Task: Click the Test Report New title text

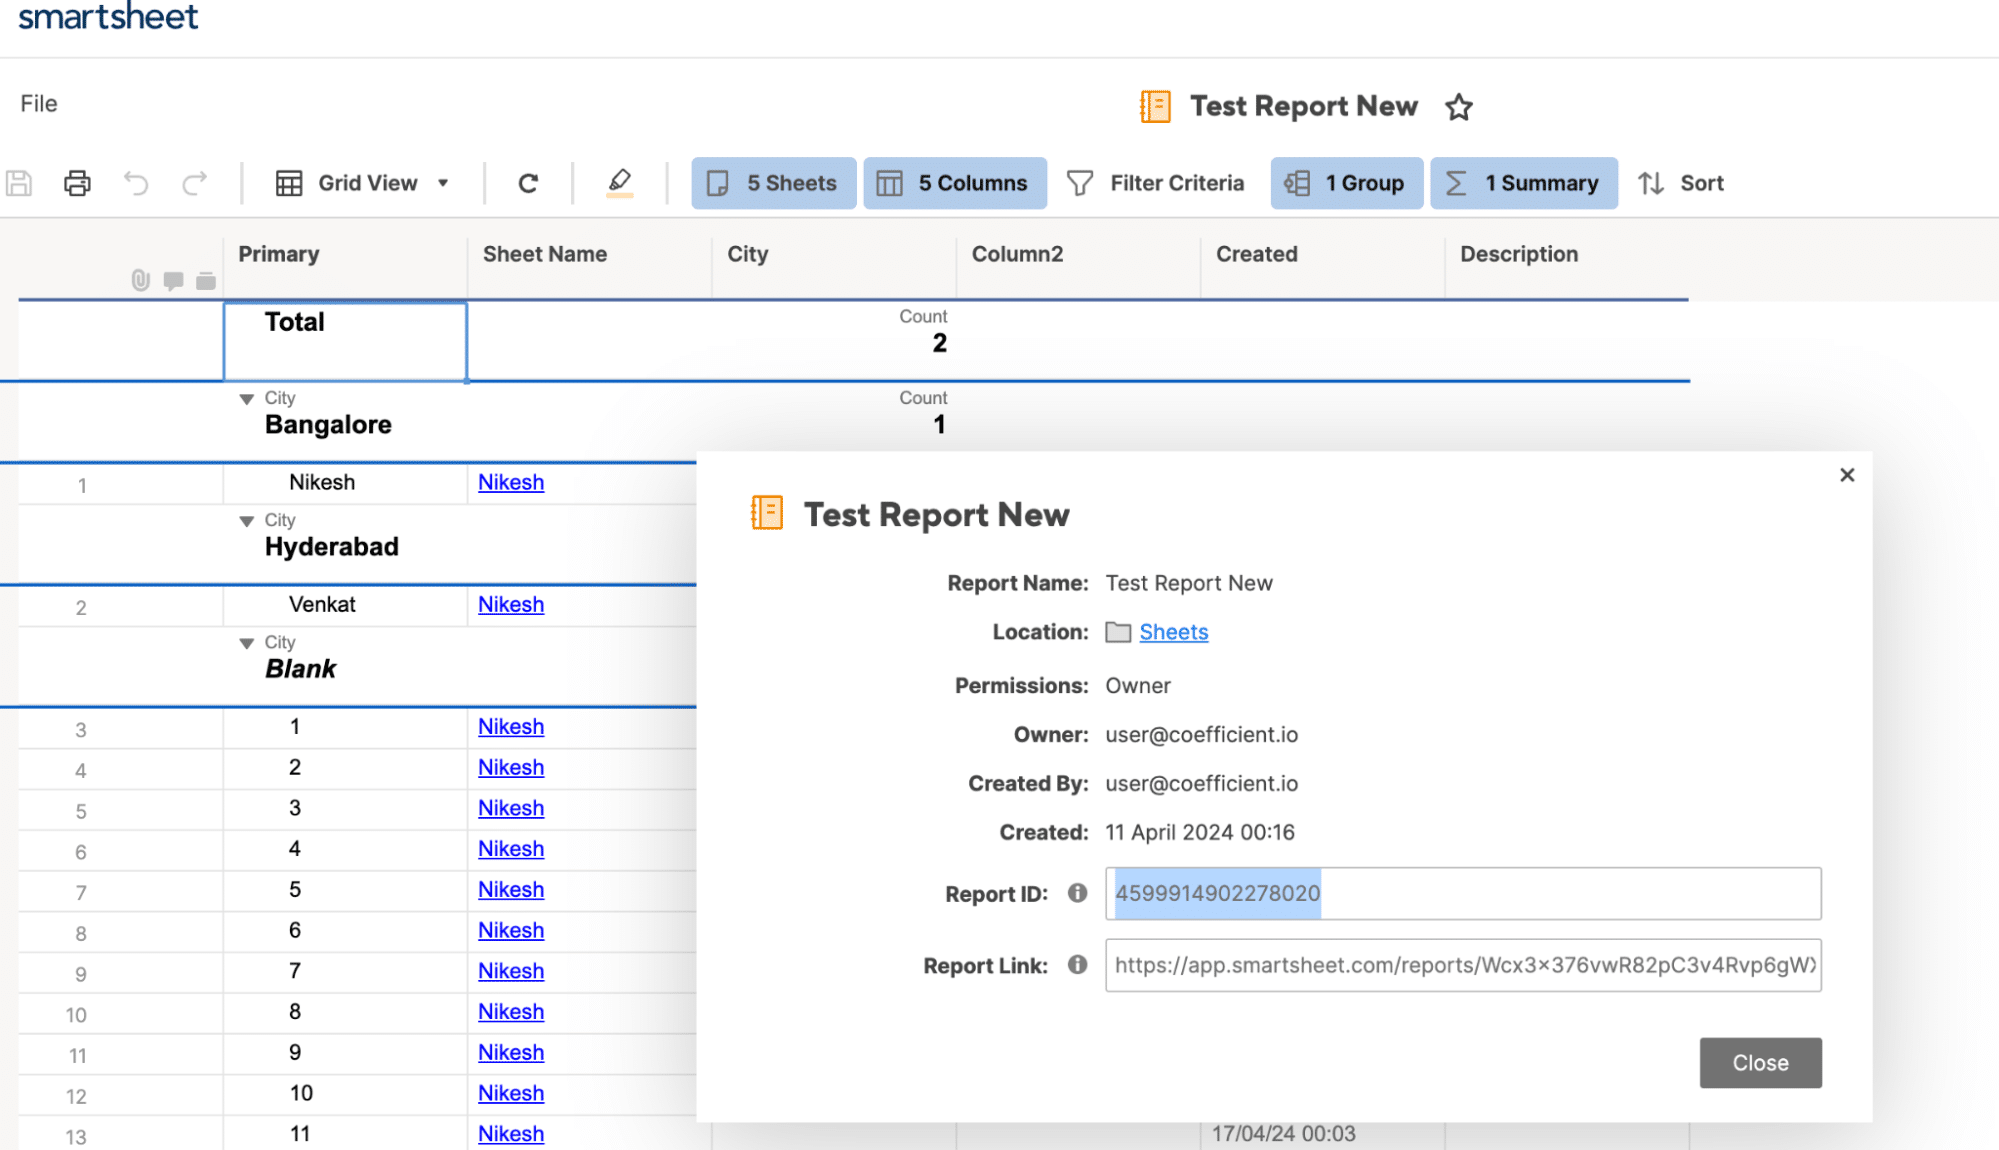Action: click(1303, 106)
